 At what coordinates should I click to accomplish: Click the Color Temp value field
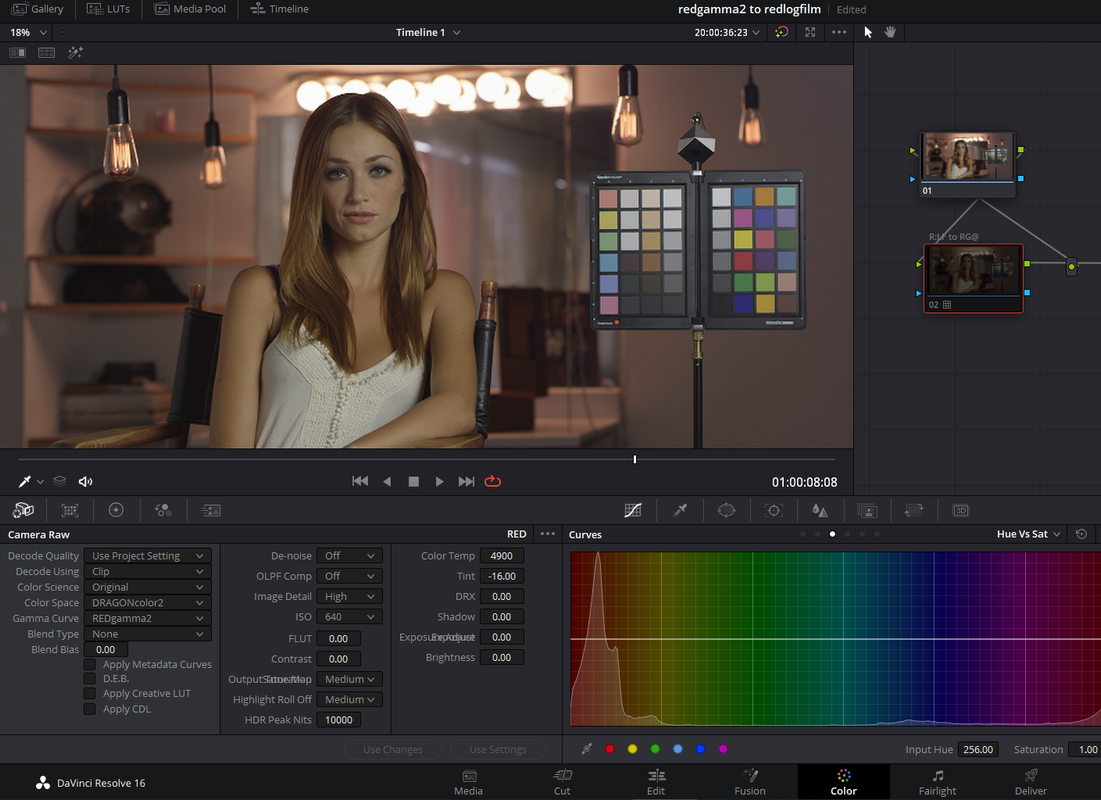[501, 556]
